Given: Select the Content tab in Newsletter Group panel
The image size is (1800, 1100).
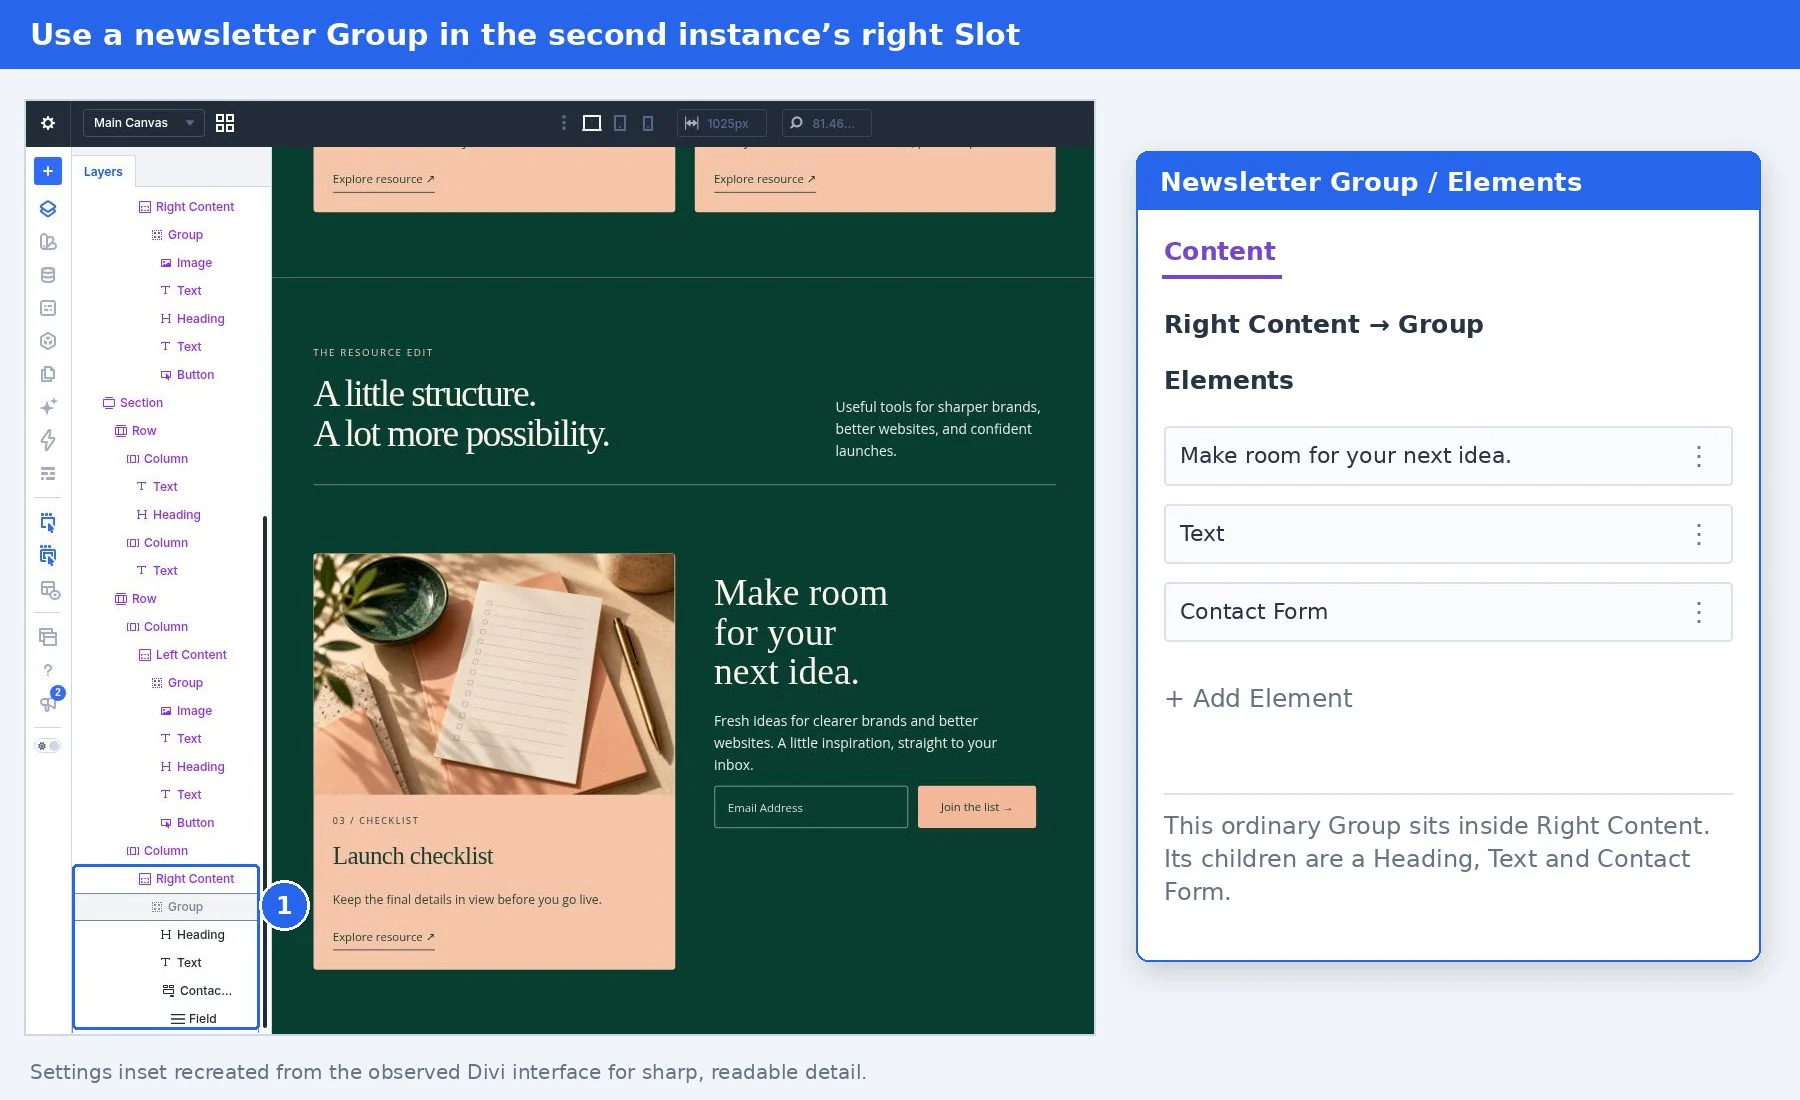Looking at the screenshot, I should pos(1220,251).
